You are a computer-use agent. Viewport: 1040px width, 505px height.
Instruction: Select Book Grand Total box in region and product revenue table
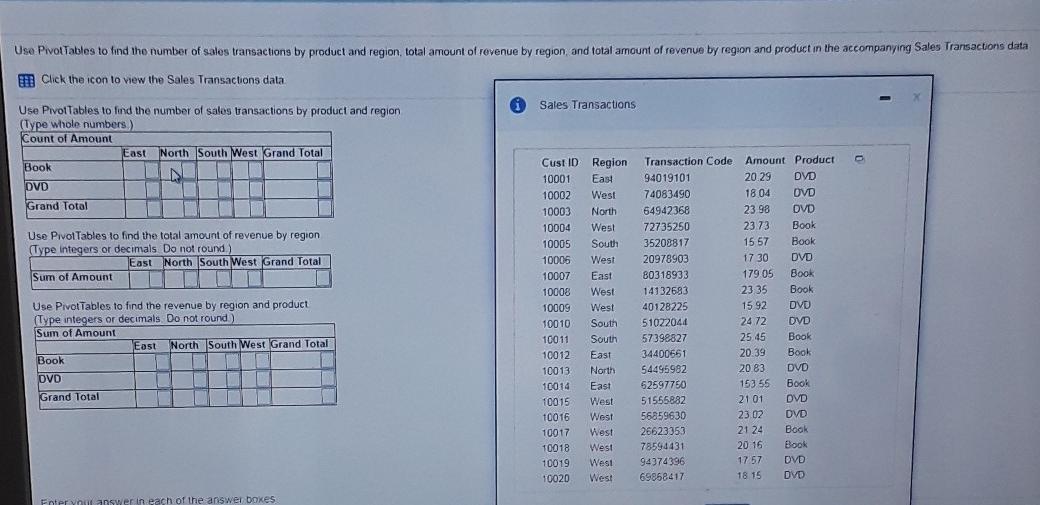click(x=328, y=360)
